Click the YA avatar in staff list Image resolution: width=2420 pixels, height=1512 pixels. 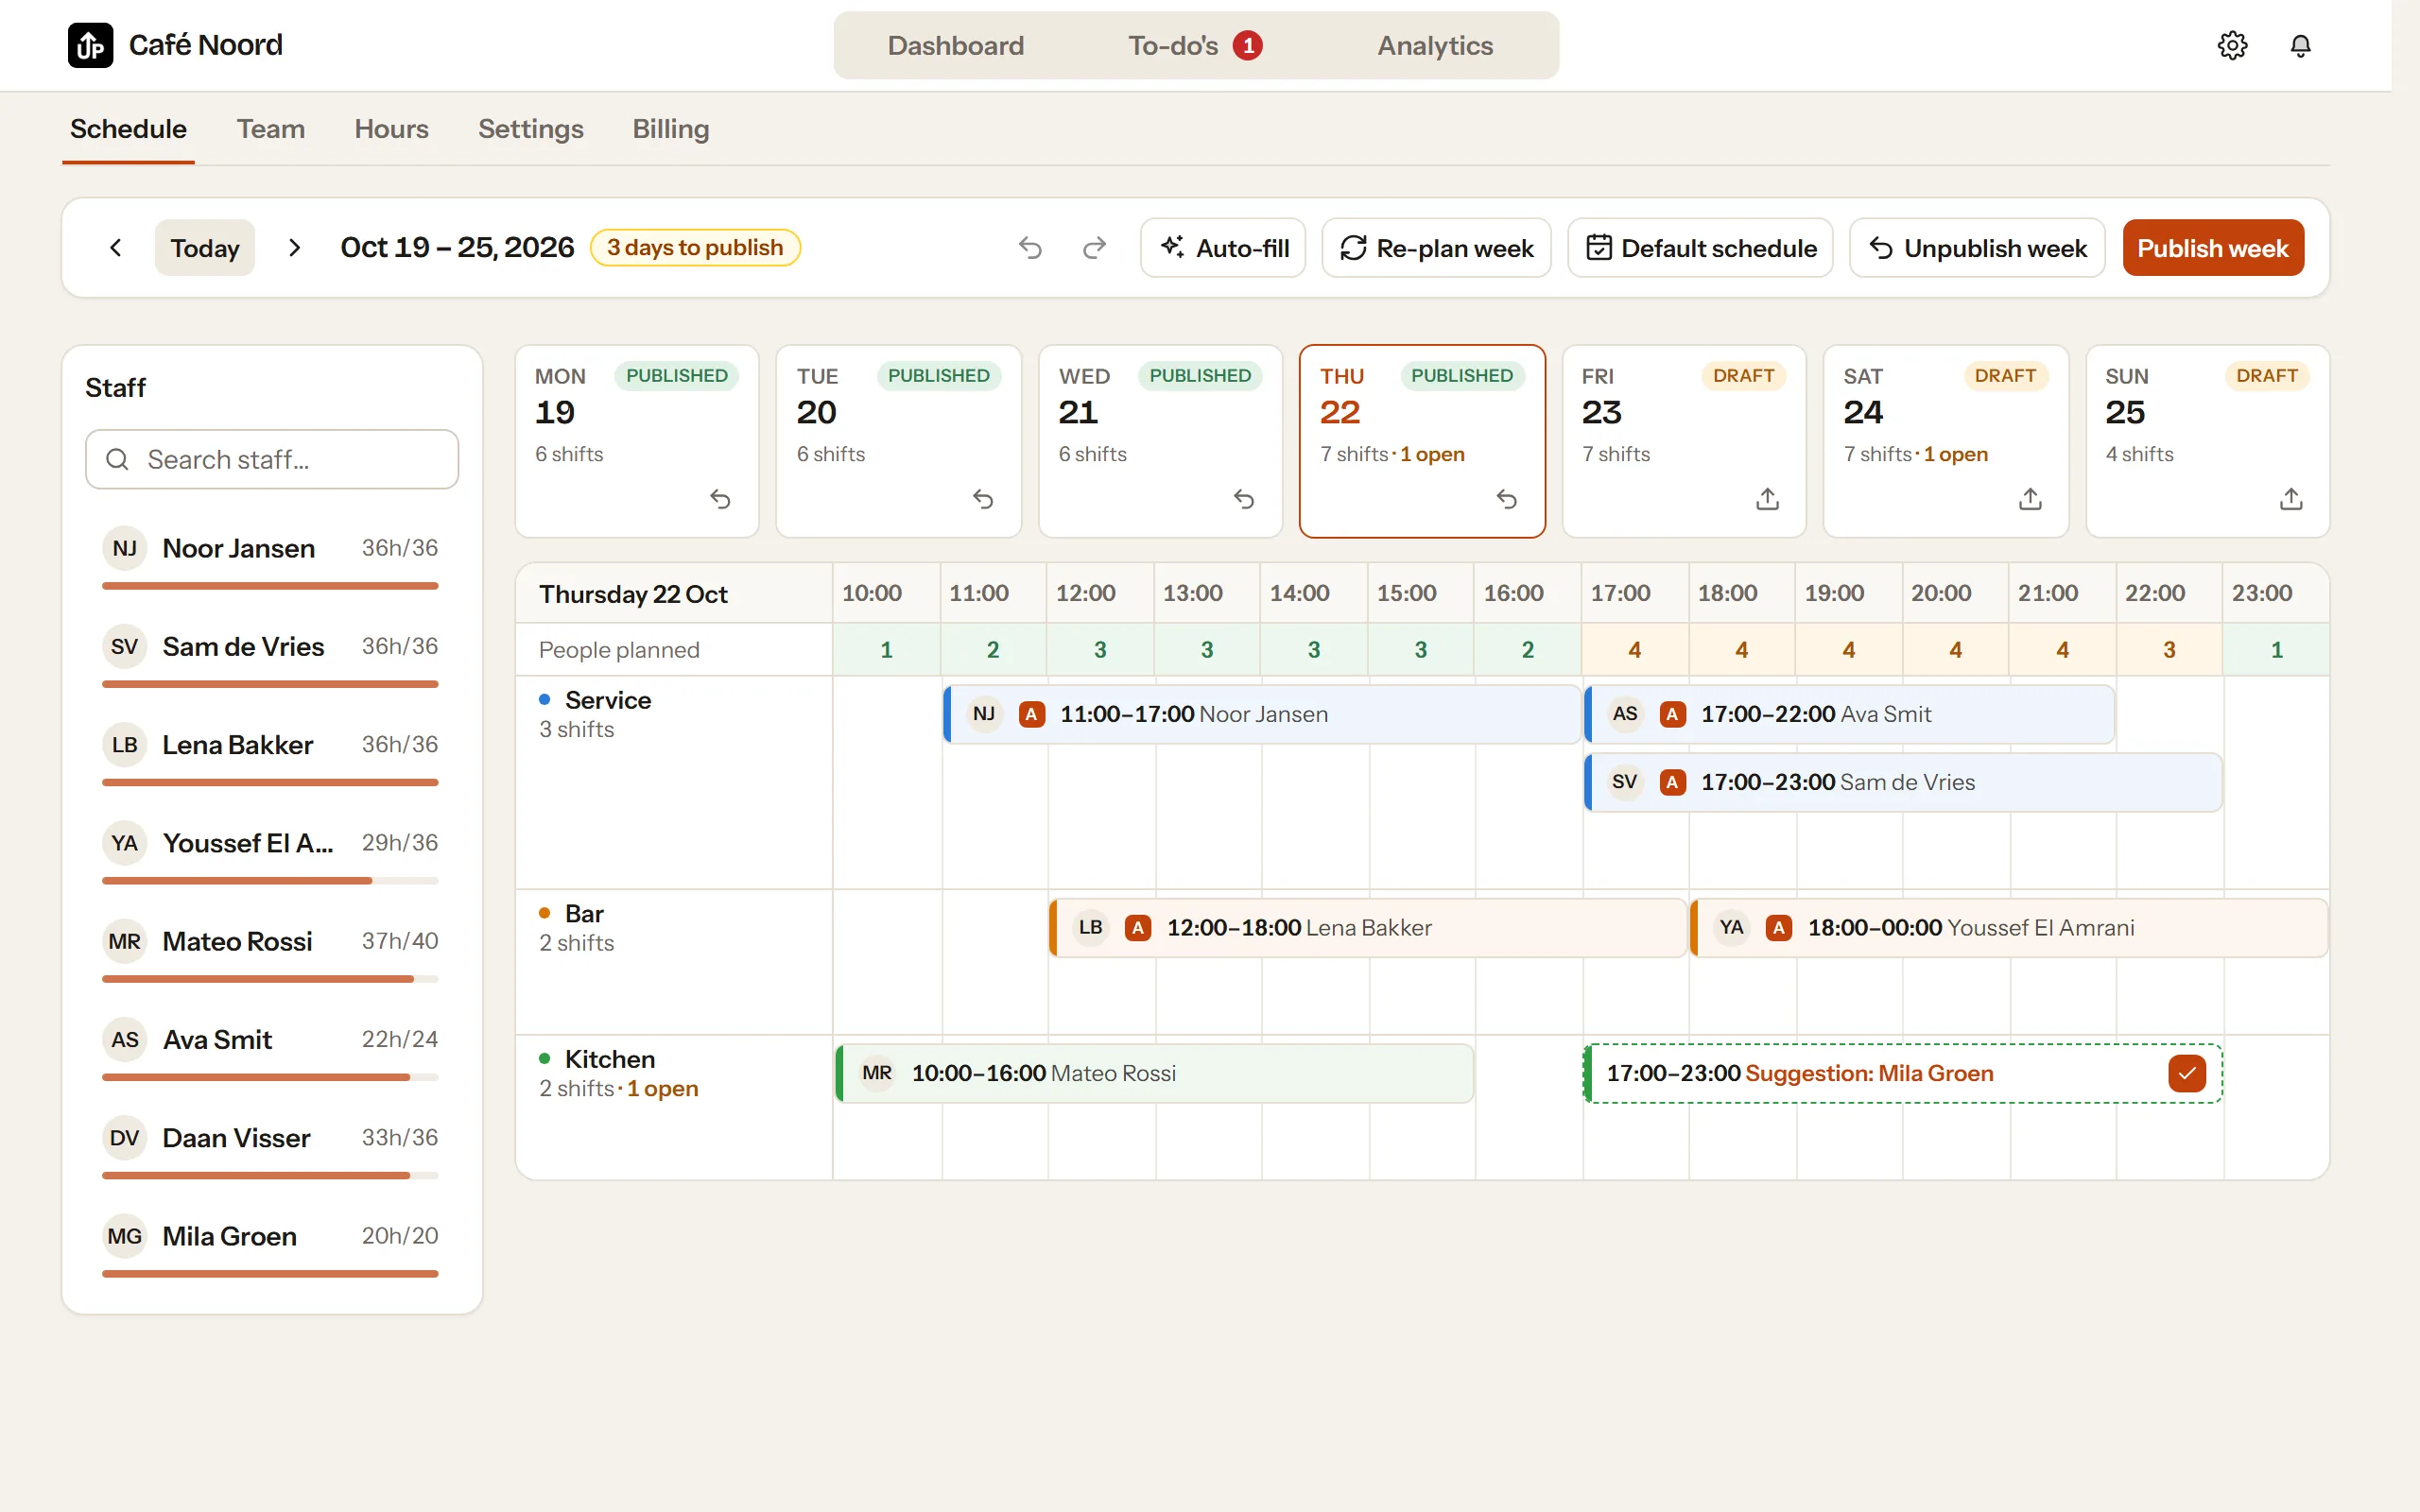coord(124,843)
